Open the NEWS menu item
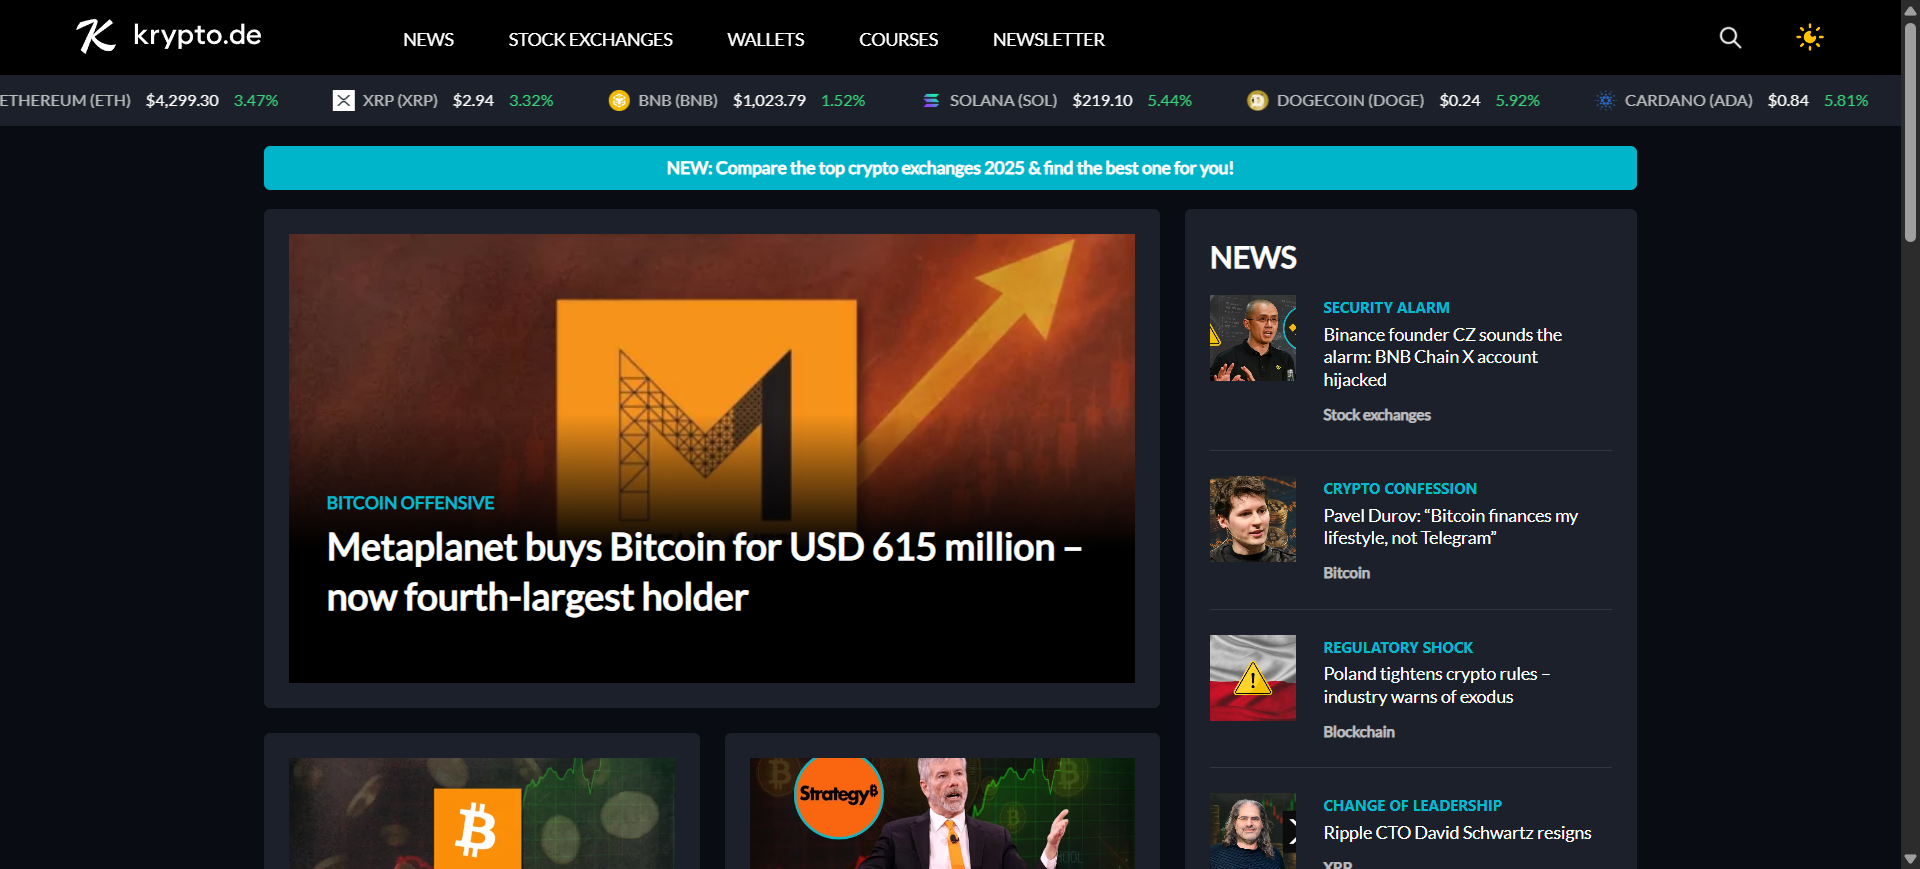The image size is (1920, 869). [x=428, y=39]
